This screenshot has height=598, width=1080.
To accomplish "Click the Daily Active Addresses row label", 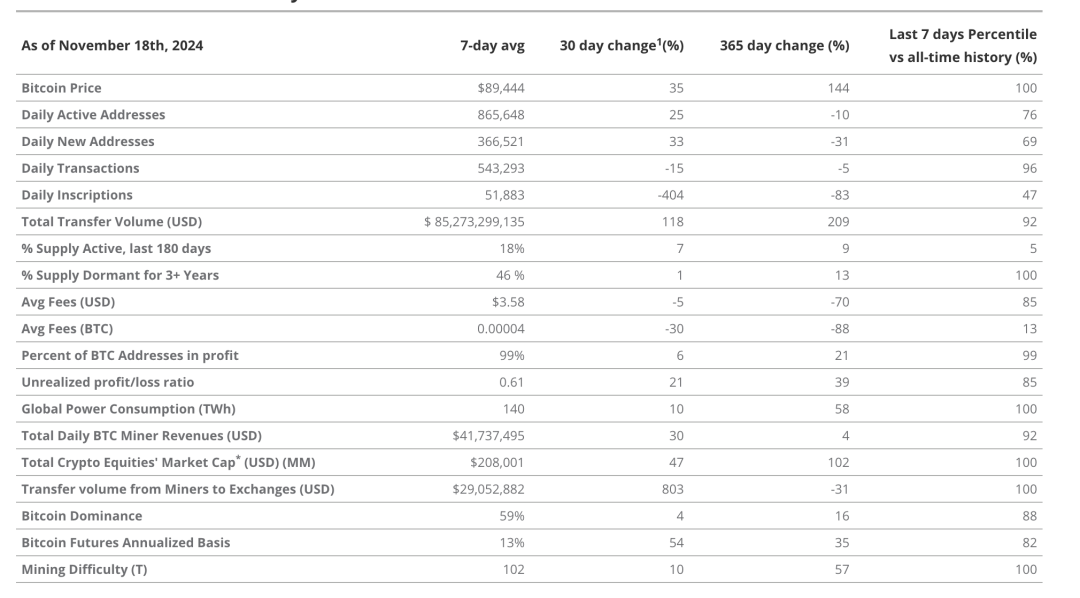I will click(x=93, y=115).
